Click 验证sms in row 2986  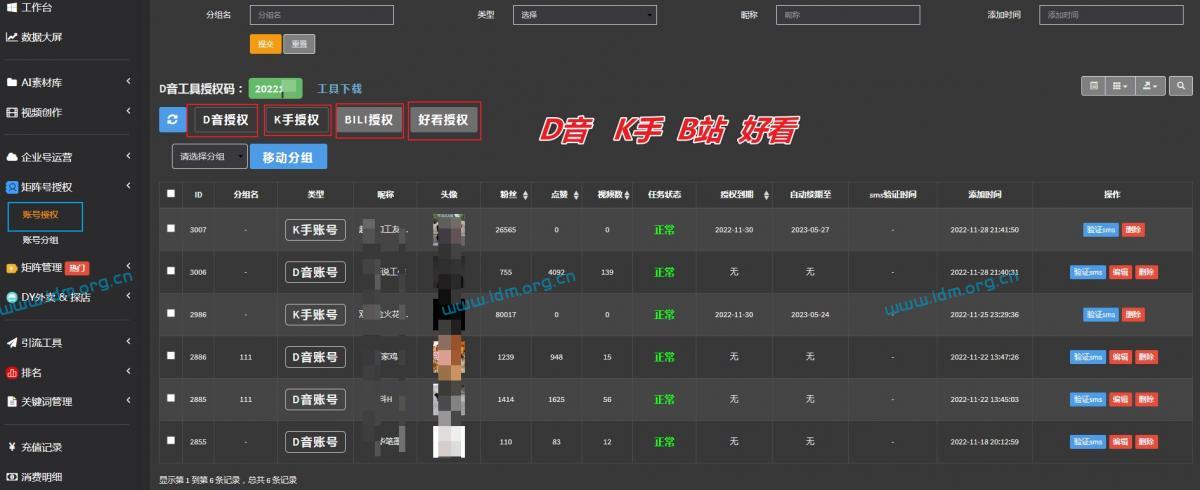pos(1100,314)
